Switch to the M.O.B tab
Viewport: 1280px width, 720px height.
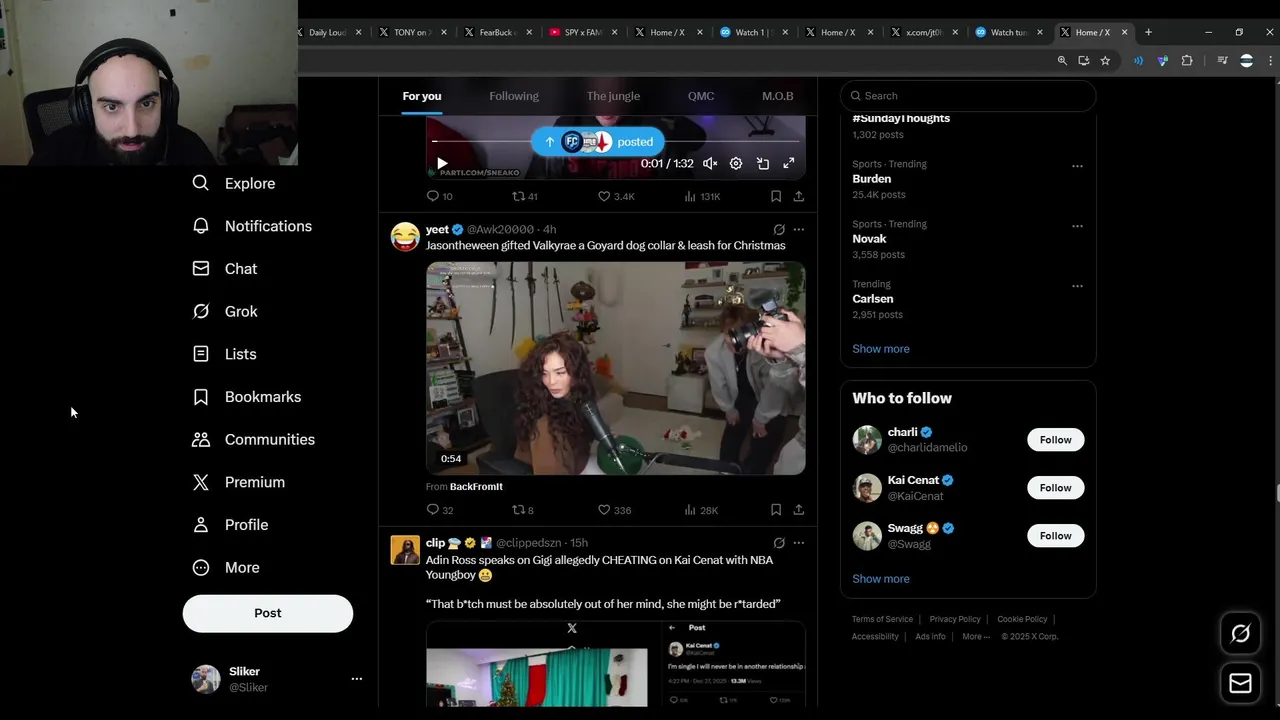(x=777, y=96)
